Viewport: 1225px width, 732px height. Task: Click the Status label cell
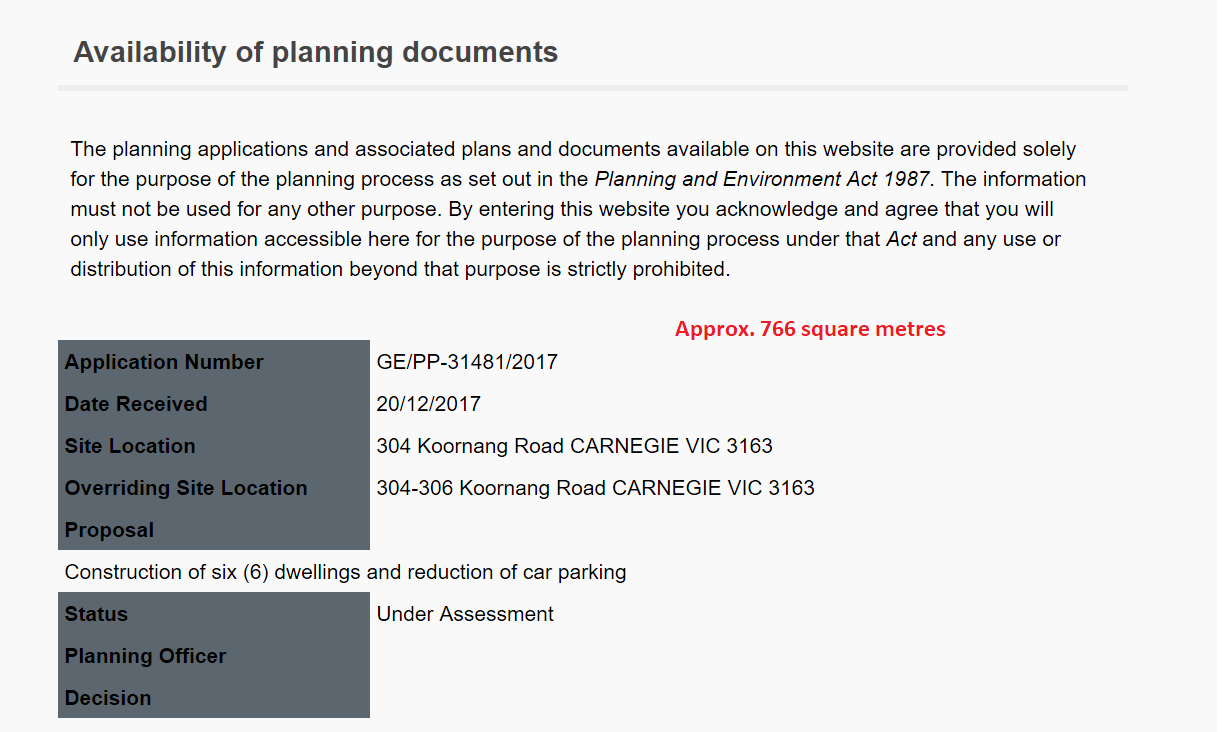click(x=97, y=614)
